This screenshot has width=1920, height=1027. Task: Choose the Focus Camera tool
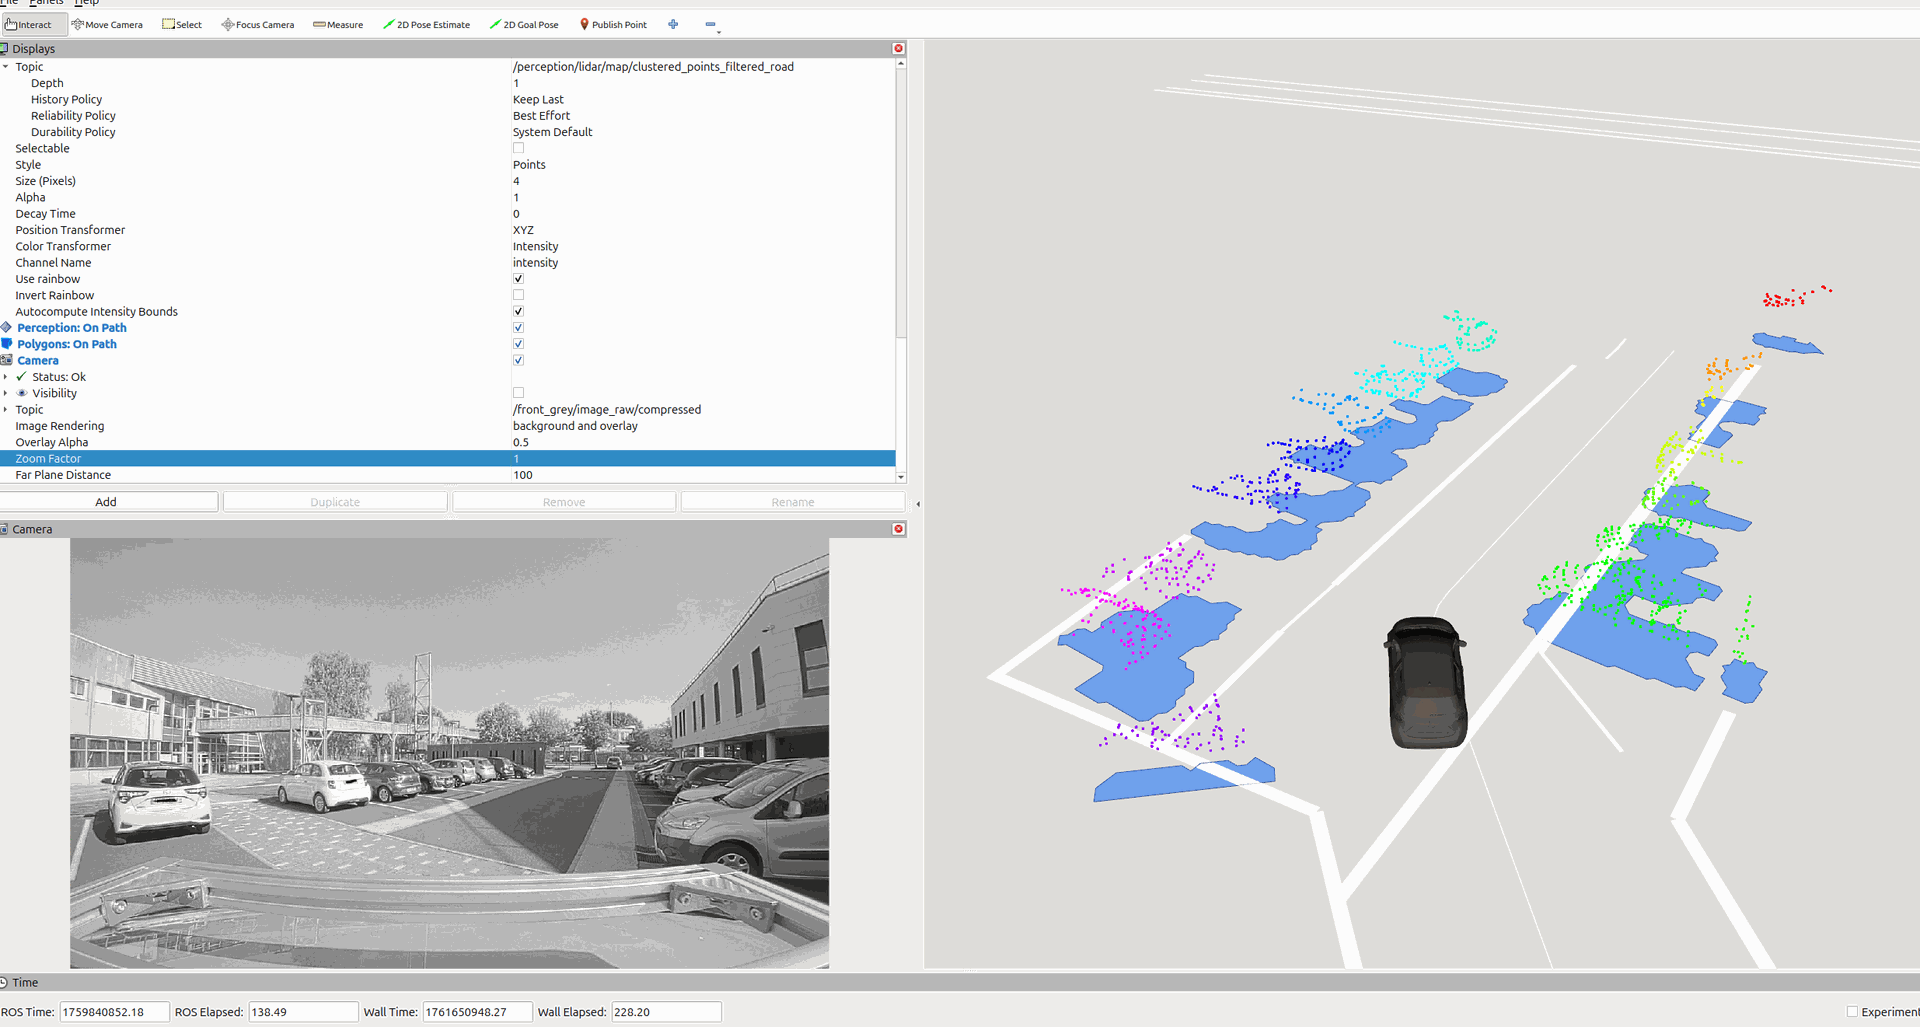258,25
